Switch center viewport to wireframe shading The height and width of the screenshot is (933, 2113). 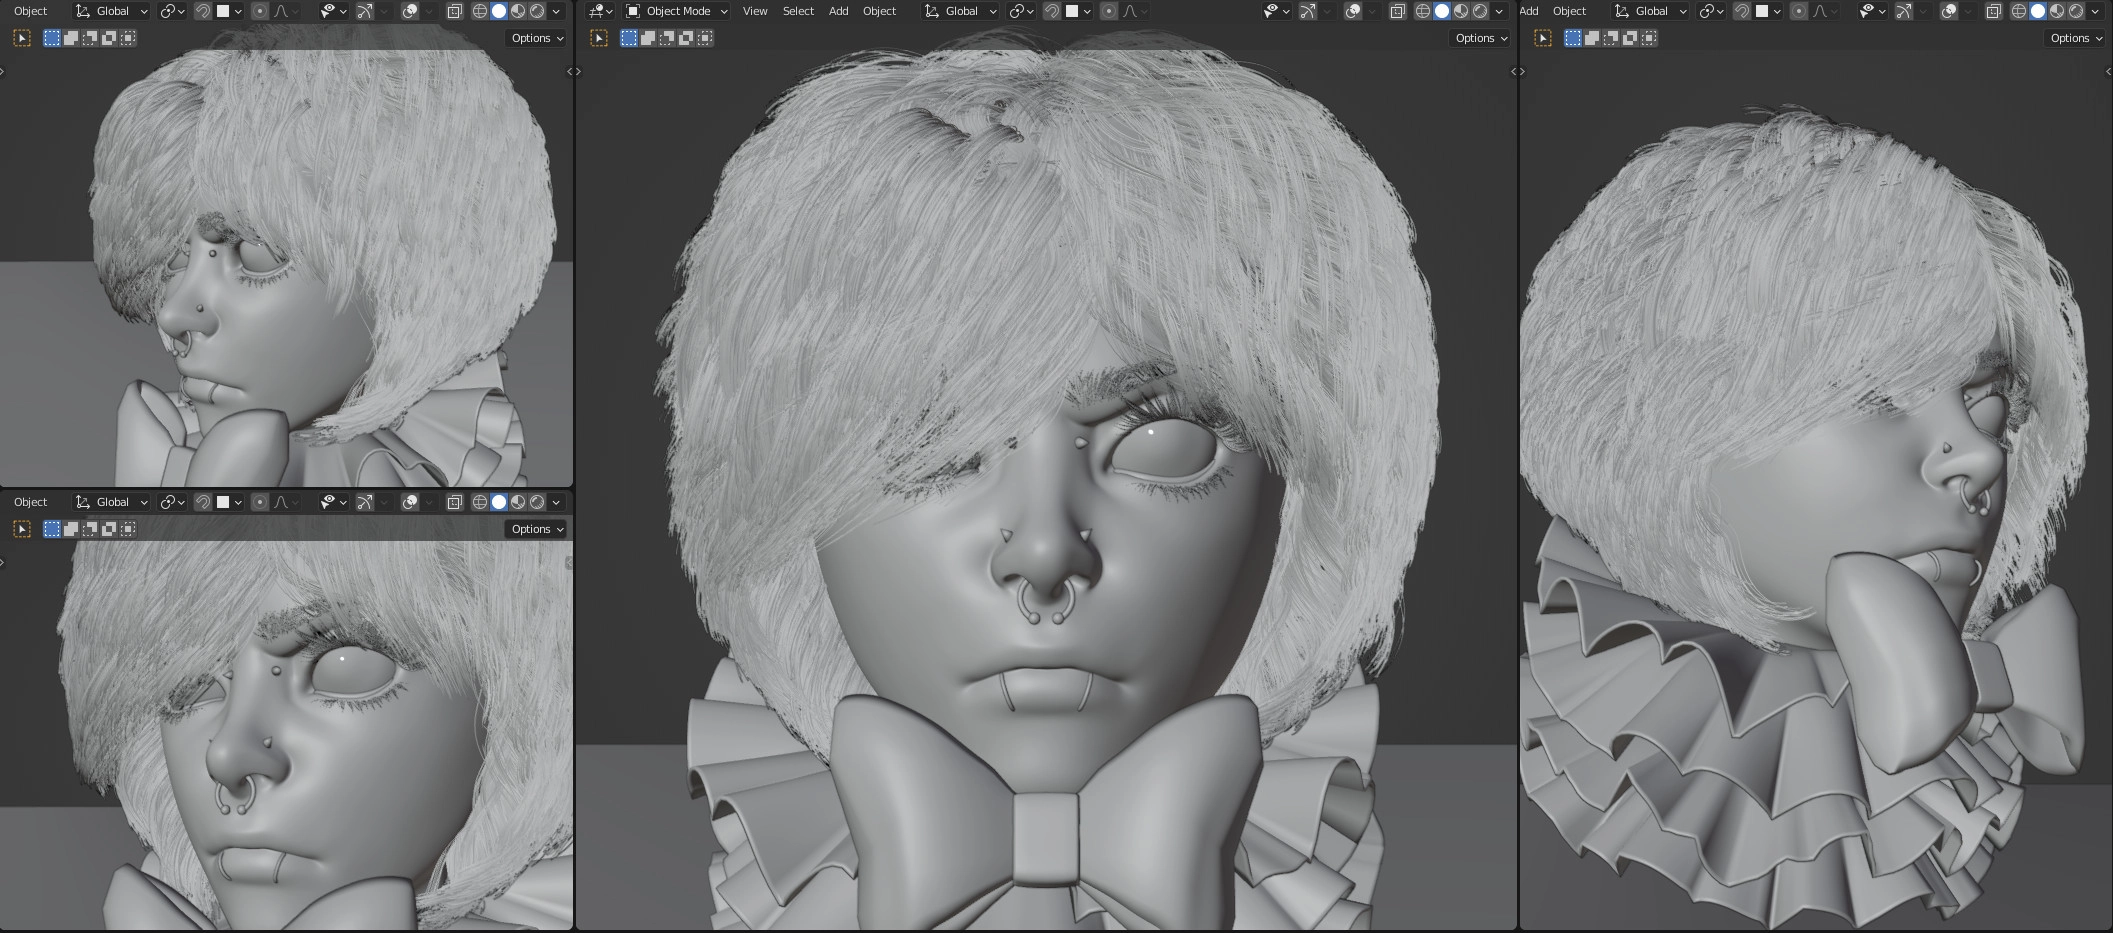point(1423,11)
